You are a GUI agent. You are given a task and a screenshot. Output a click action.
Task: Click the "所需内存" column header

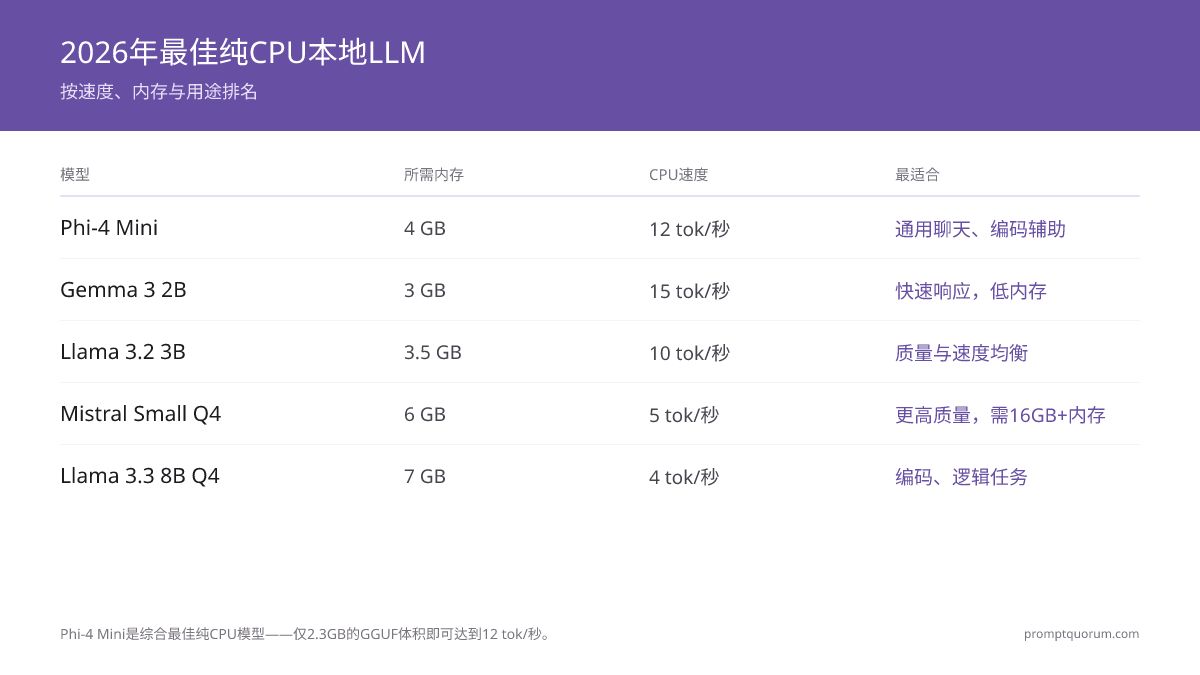[x=434, y=174]
